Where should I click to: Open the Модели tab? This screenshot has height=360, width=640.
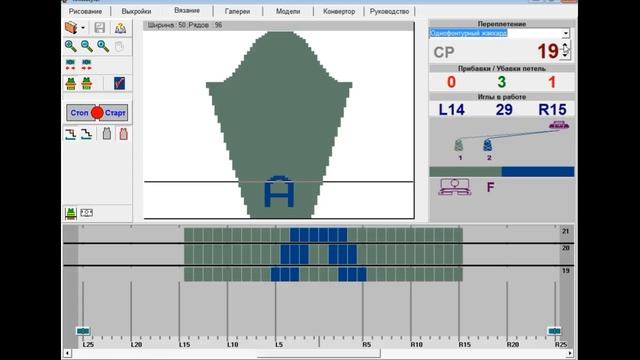click(x=288, y=11)
